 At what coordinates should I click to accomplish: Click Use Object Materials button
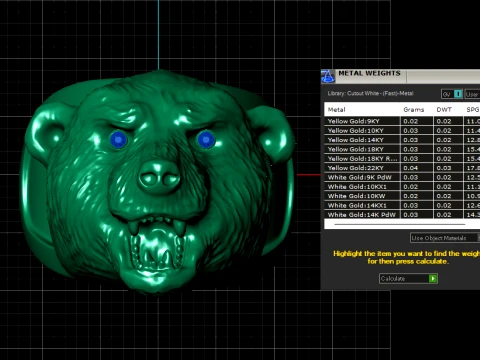coord(444,238)
